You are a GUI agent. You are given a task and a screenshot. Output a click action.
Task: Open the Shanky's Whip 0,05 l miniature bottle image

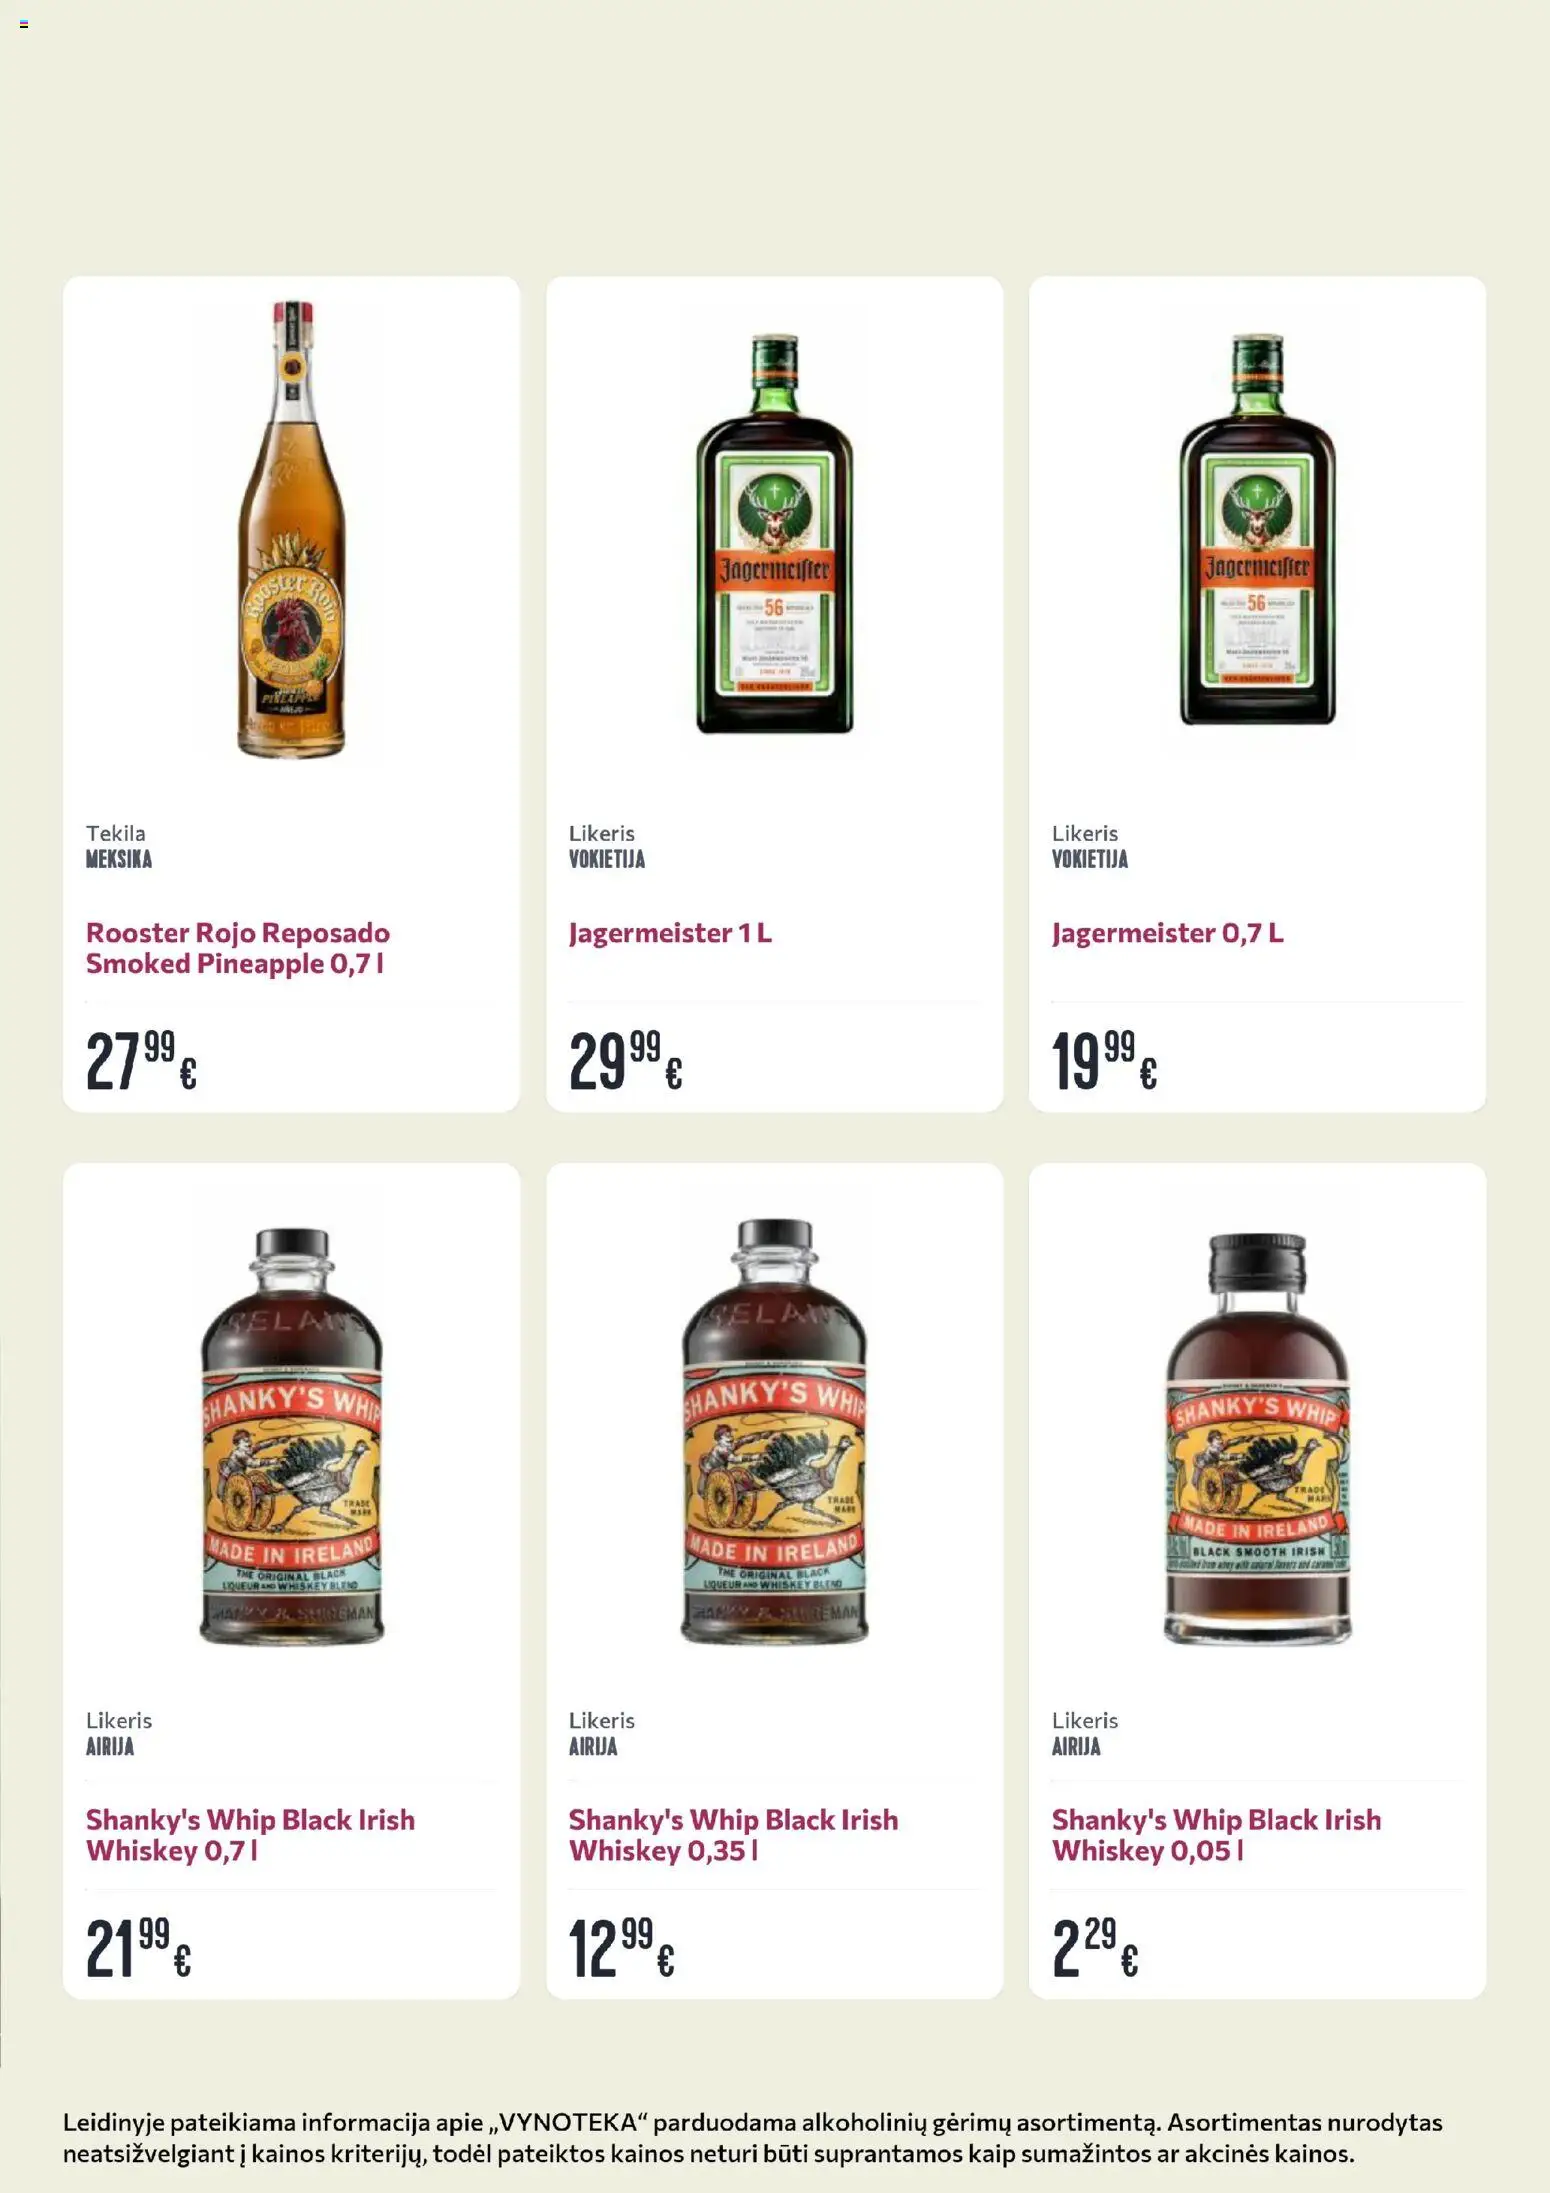[x=1257, y=1438]
